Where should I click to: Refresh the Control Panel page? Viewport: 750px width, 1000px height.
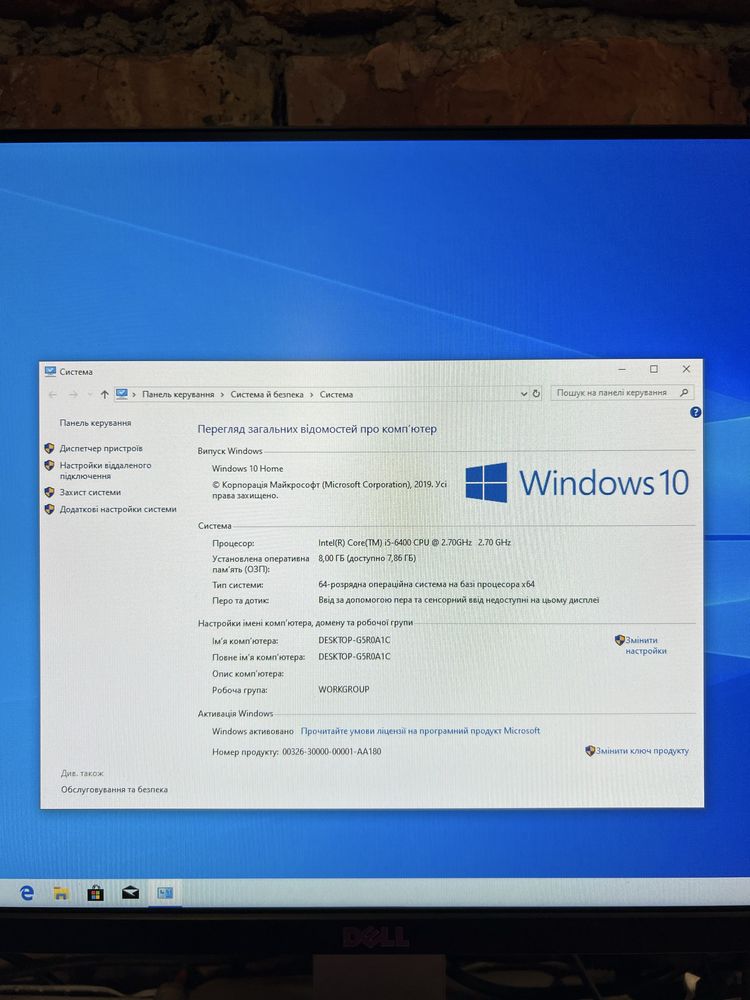(536, 393)
